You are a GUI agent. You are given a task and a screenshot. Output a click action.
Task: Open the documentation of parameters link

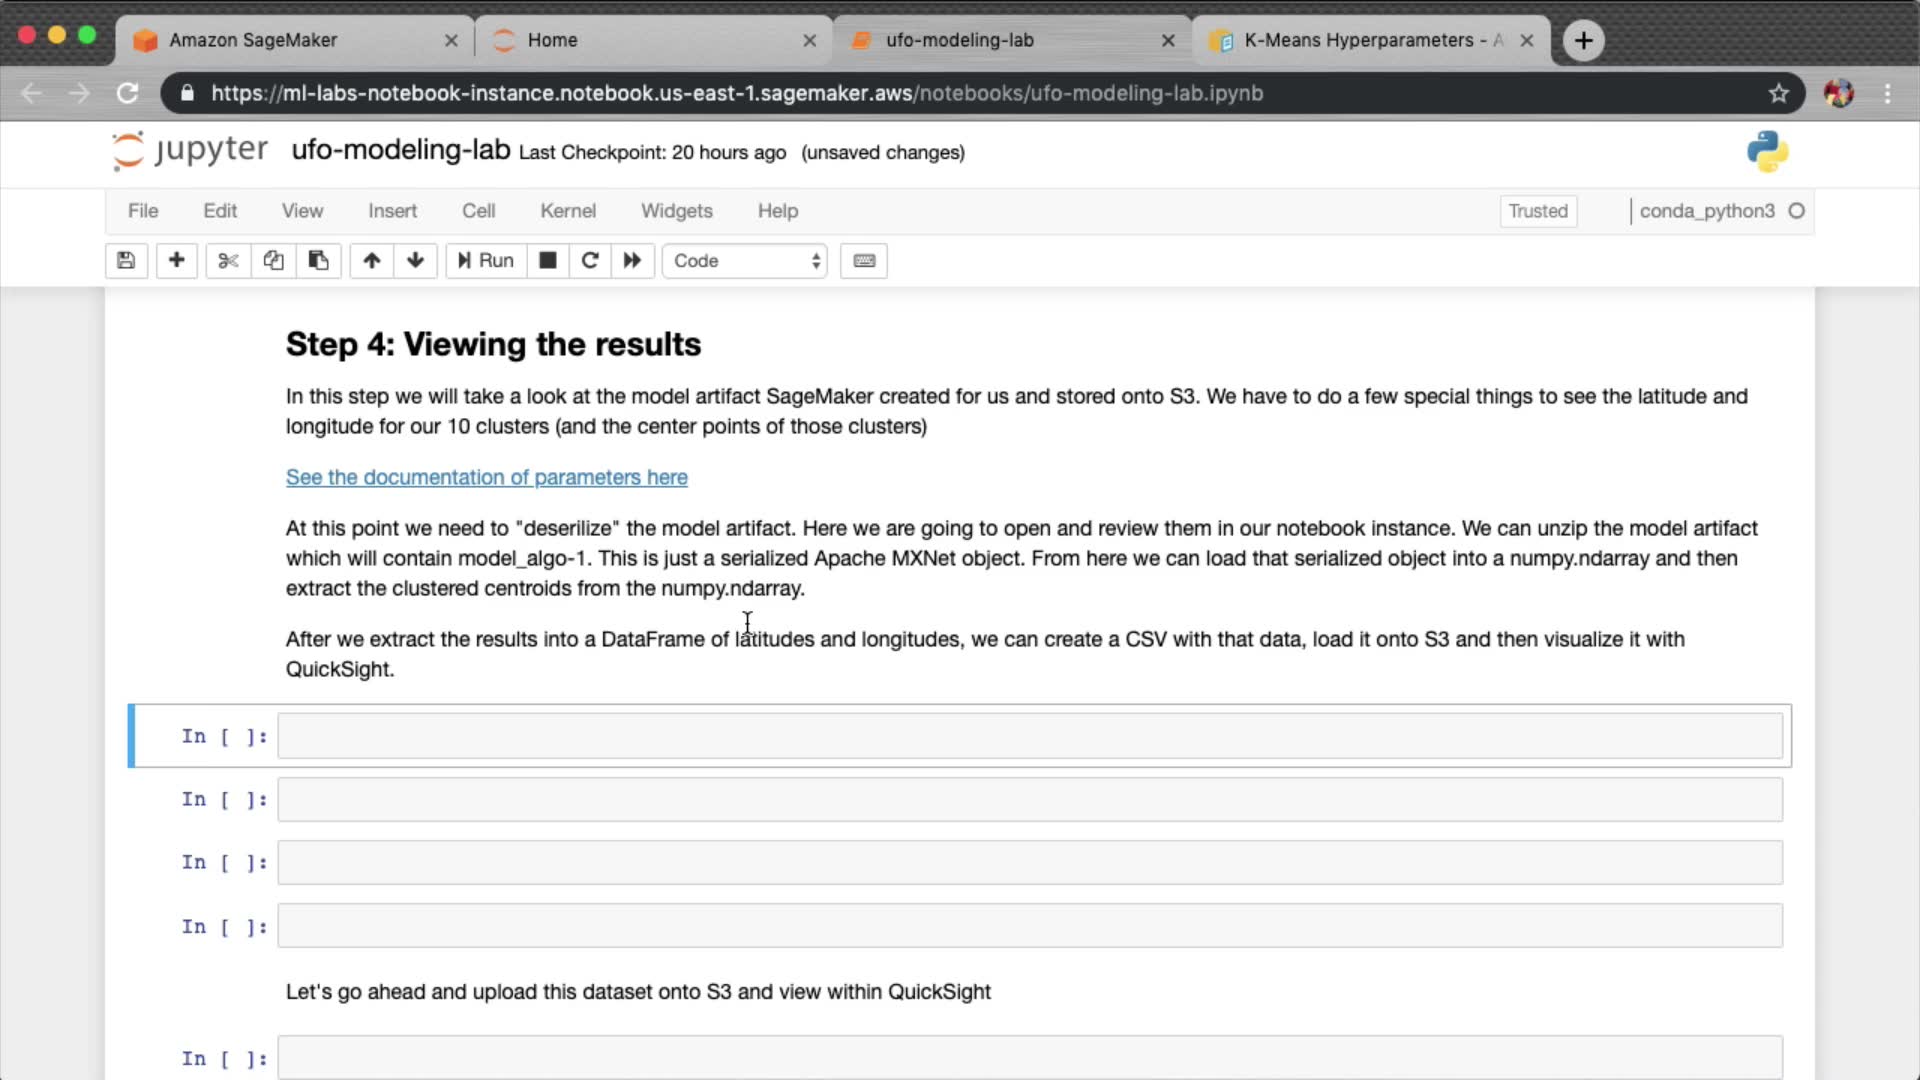click(x=486, y=478)
